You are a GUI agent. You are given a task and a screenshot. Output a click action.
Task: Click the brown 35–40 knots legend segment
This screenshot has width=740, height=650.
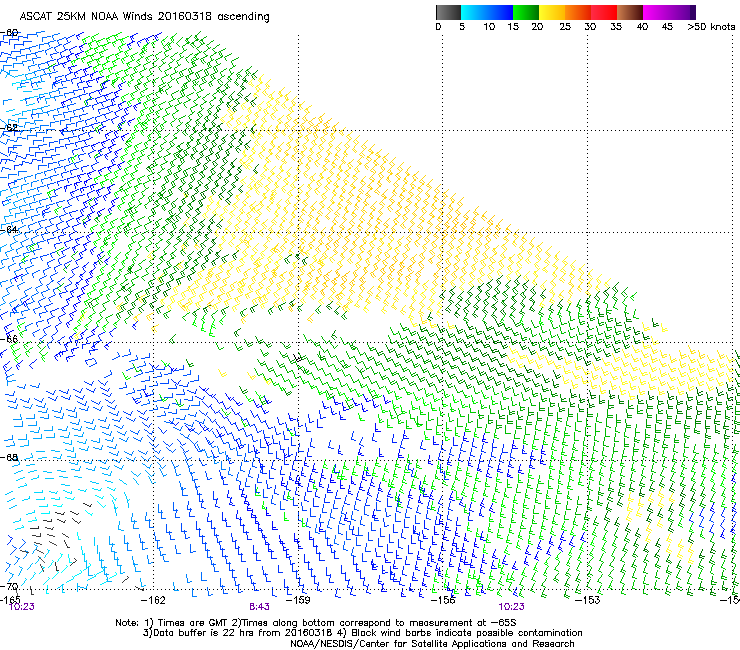(630, 12)
